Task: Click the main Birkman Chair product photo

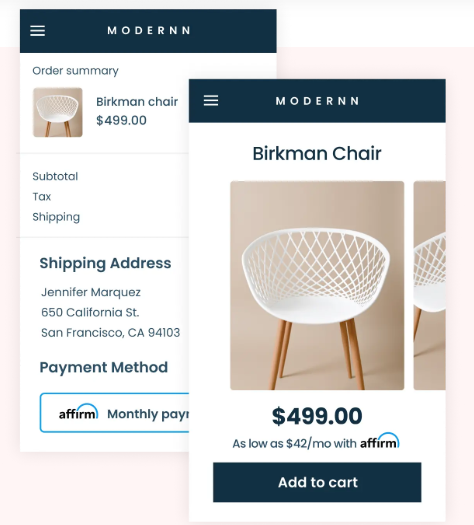Action: (x=317, y=285)
